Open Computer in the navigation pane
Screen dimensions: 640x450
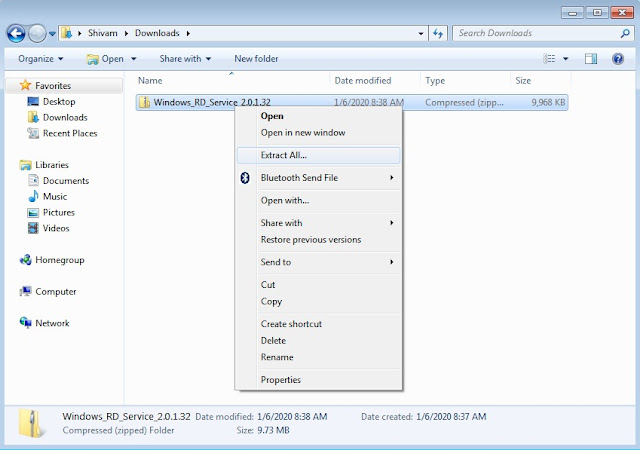pos(56,292)
